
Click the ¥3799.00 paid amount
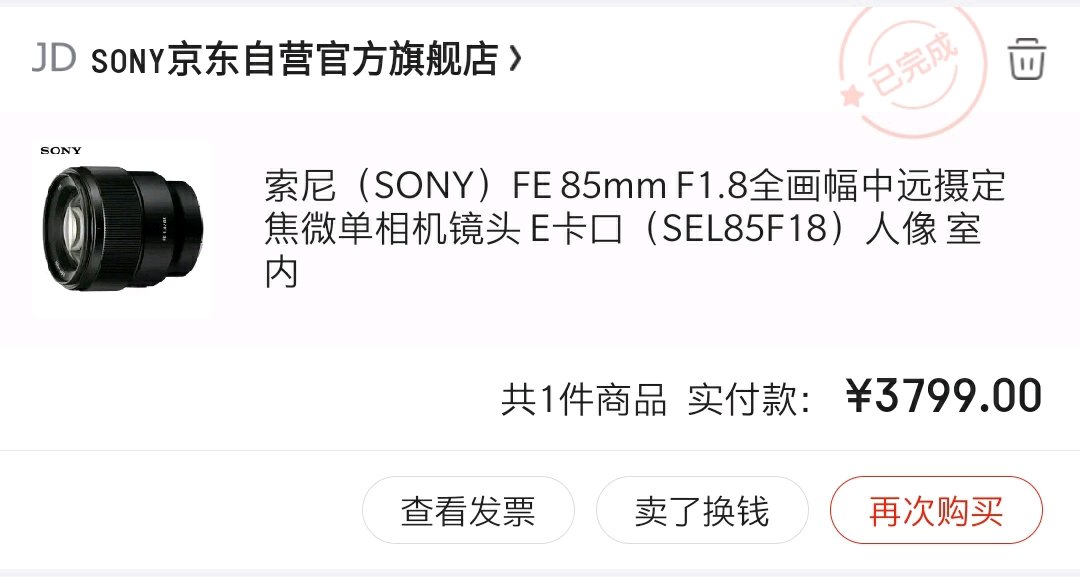tap(943, 397)
